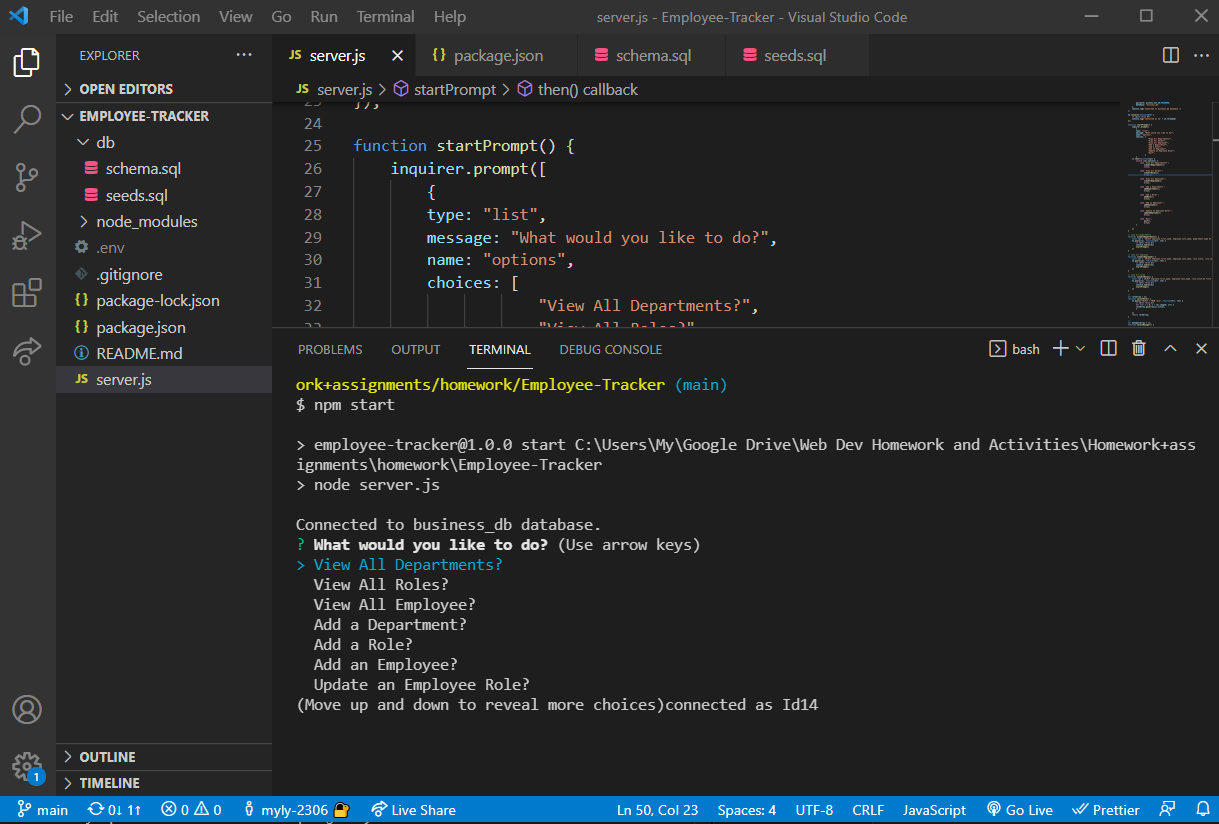Split the editor using the toolbar icon
The height and width of the screenshot is (824, 1219).
1170,55
